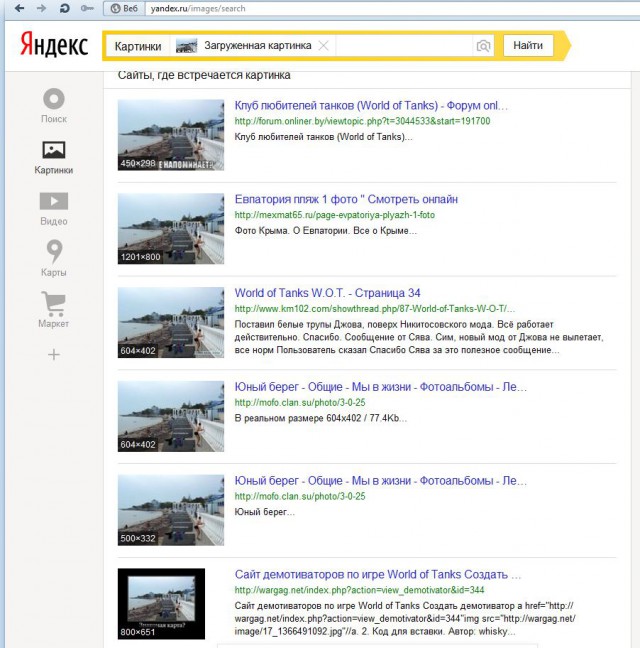The width and height of the screenshot is (640, 648).
Task: Open Маркет in the left sidebar
Action: (54, 310)
